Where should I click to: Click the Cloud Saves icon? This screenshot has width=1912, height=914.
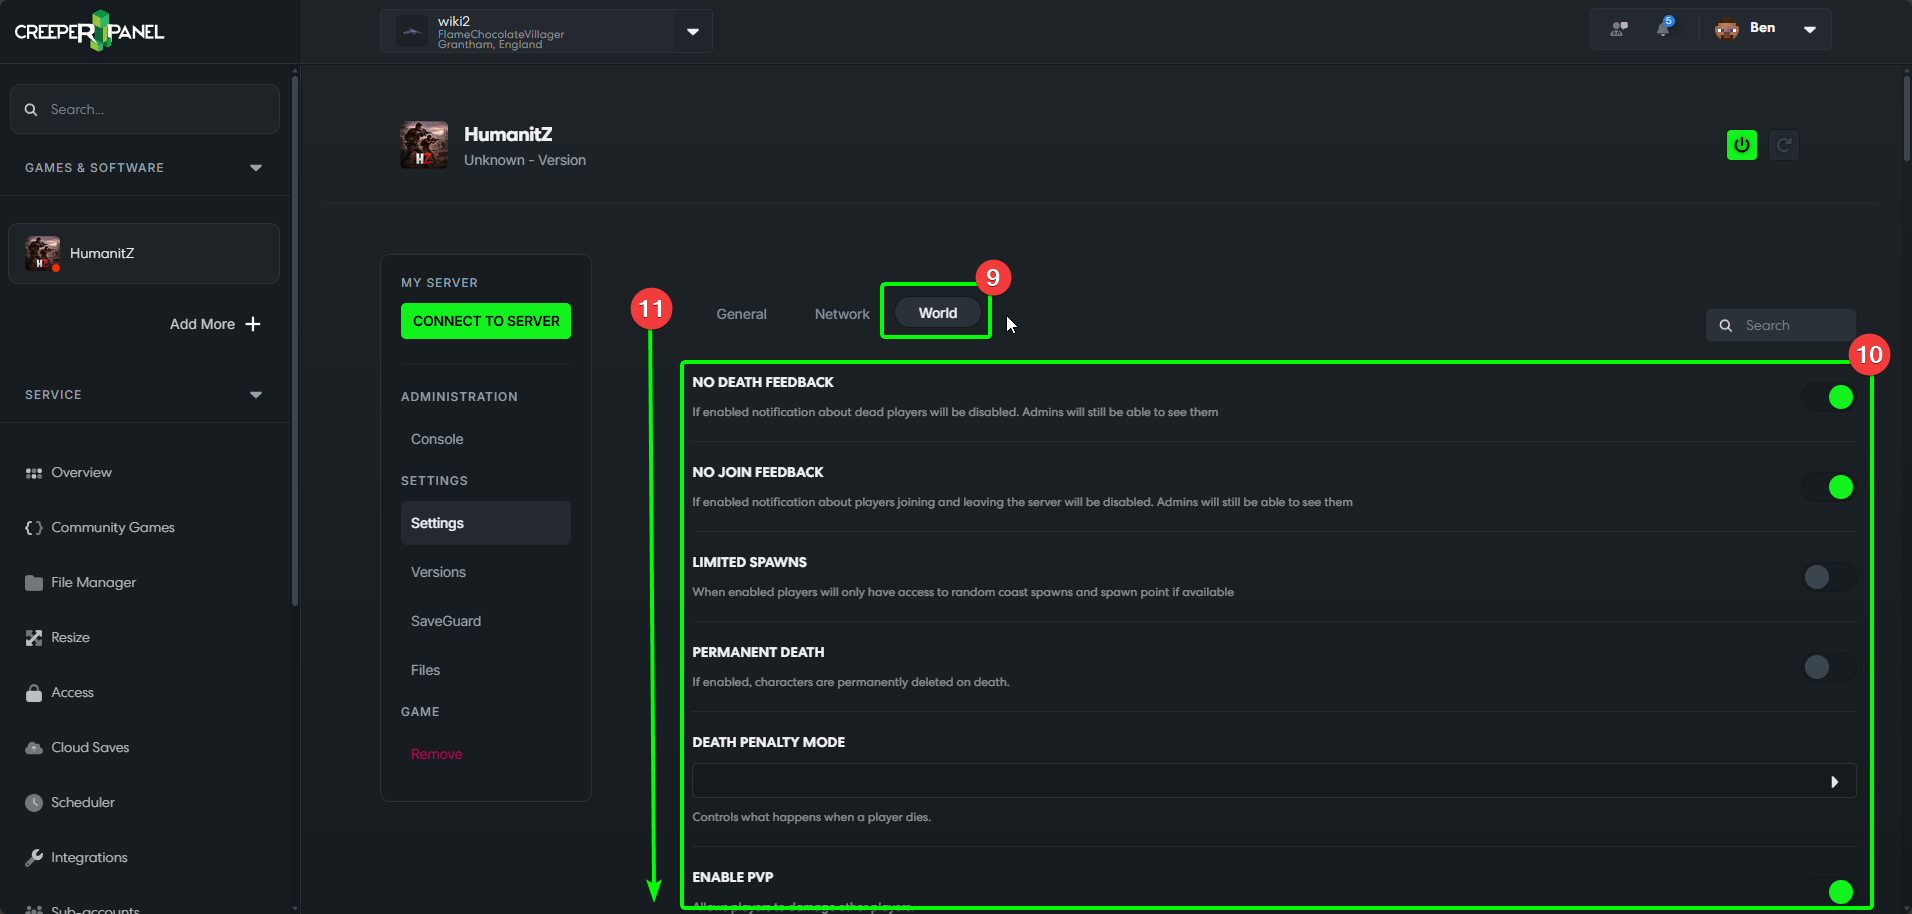point(32,747)
